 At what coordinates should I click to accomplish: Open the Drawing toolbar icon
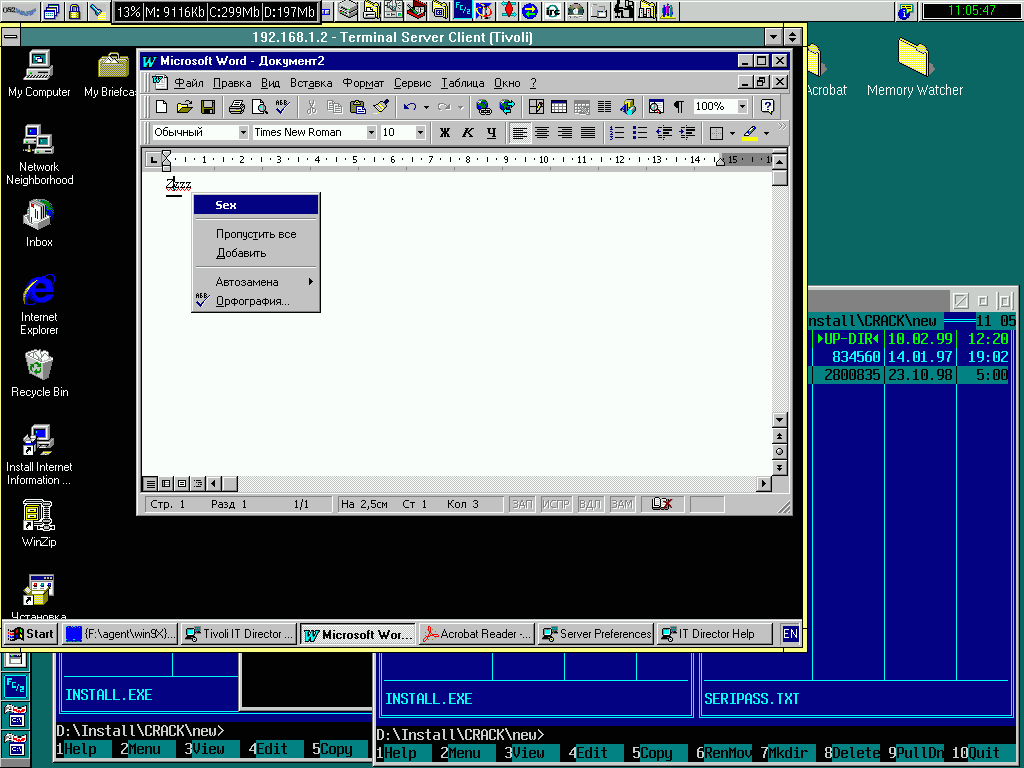pyautogui.click(x=628, y=106)
